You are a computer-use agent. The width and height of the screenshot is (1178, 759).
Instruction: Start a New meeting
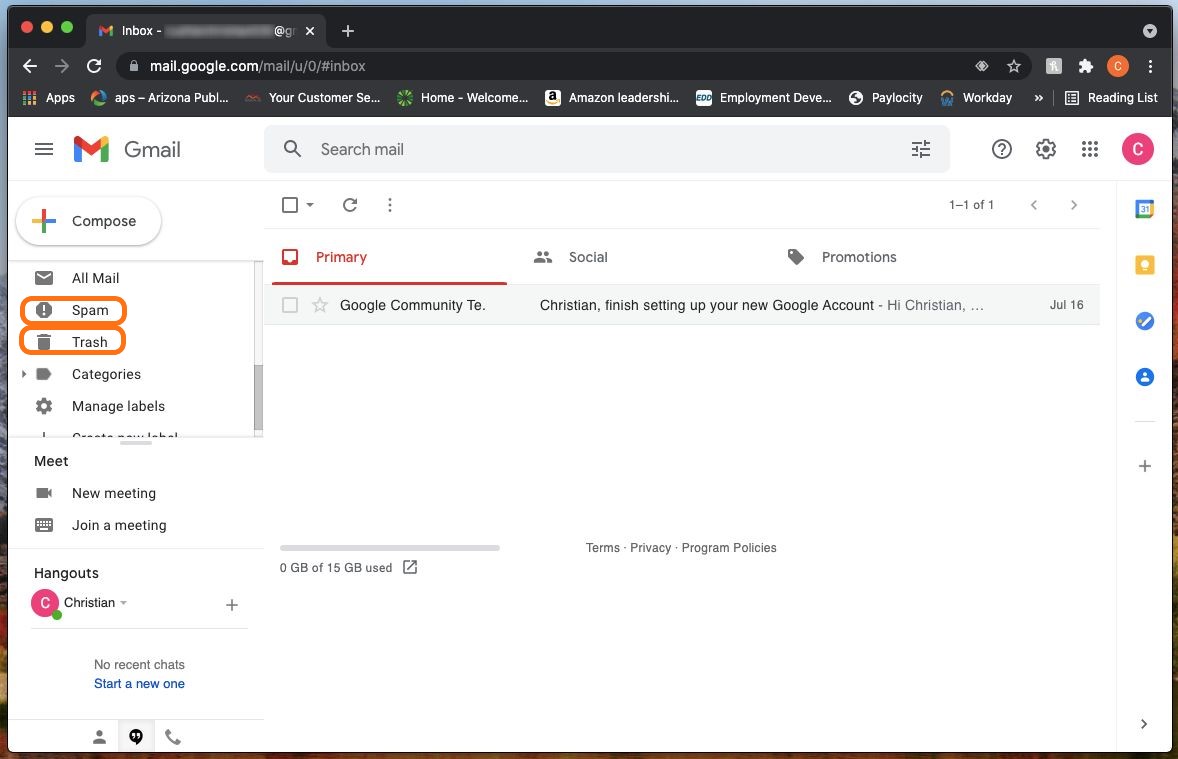(113, 493)
